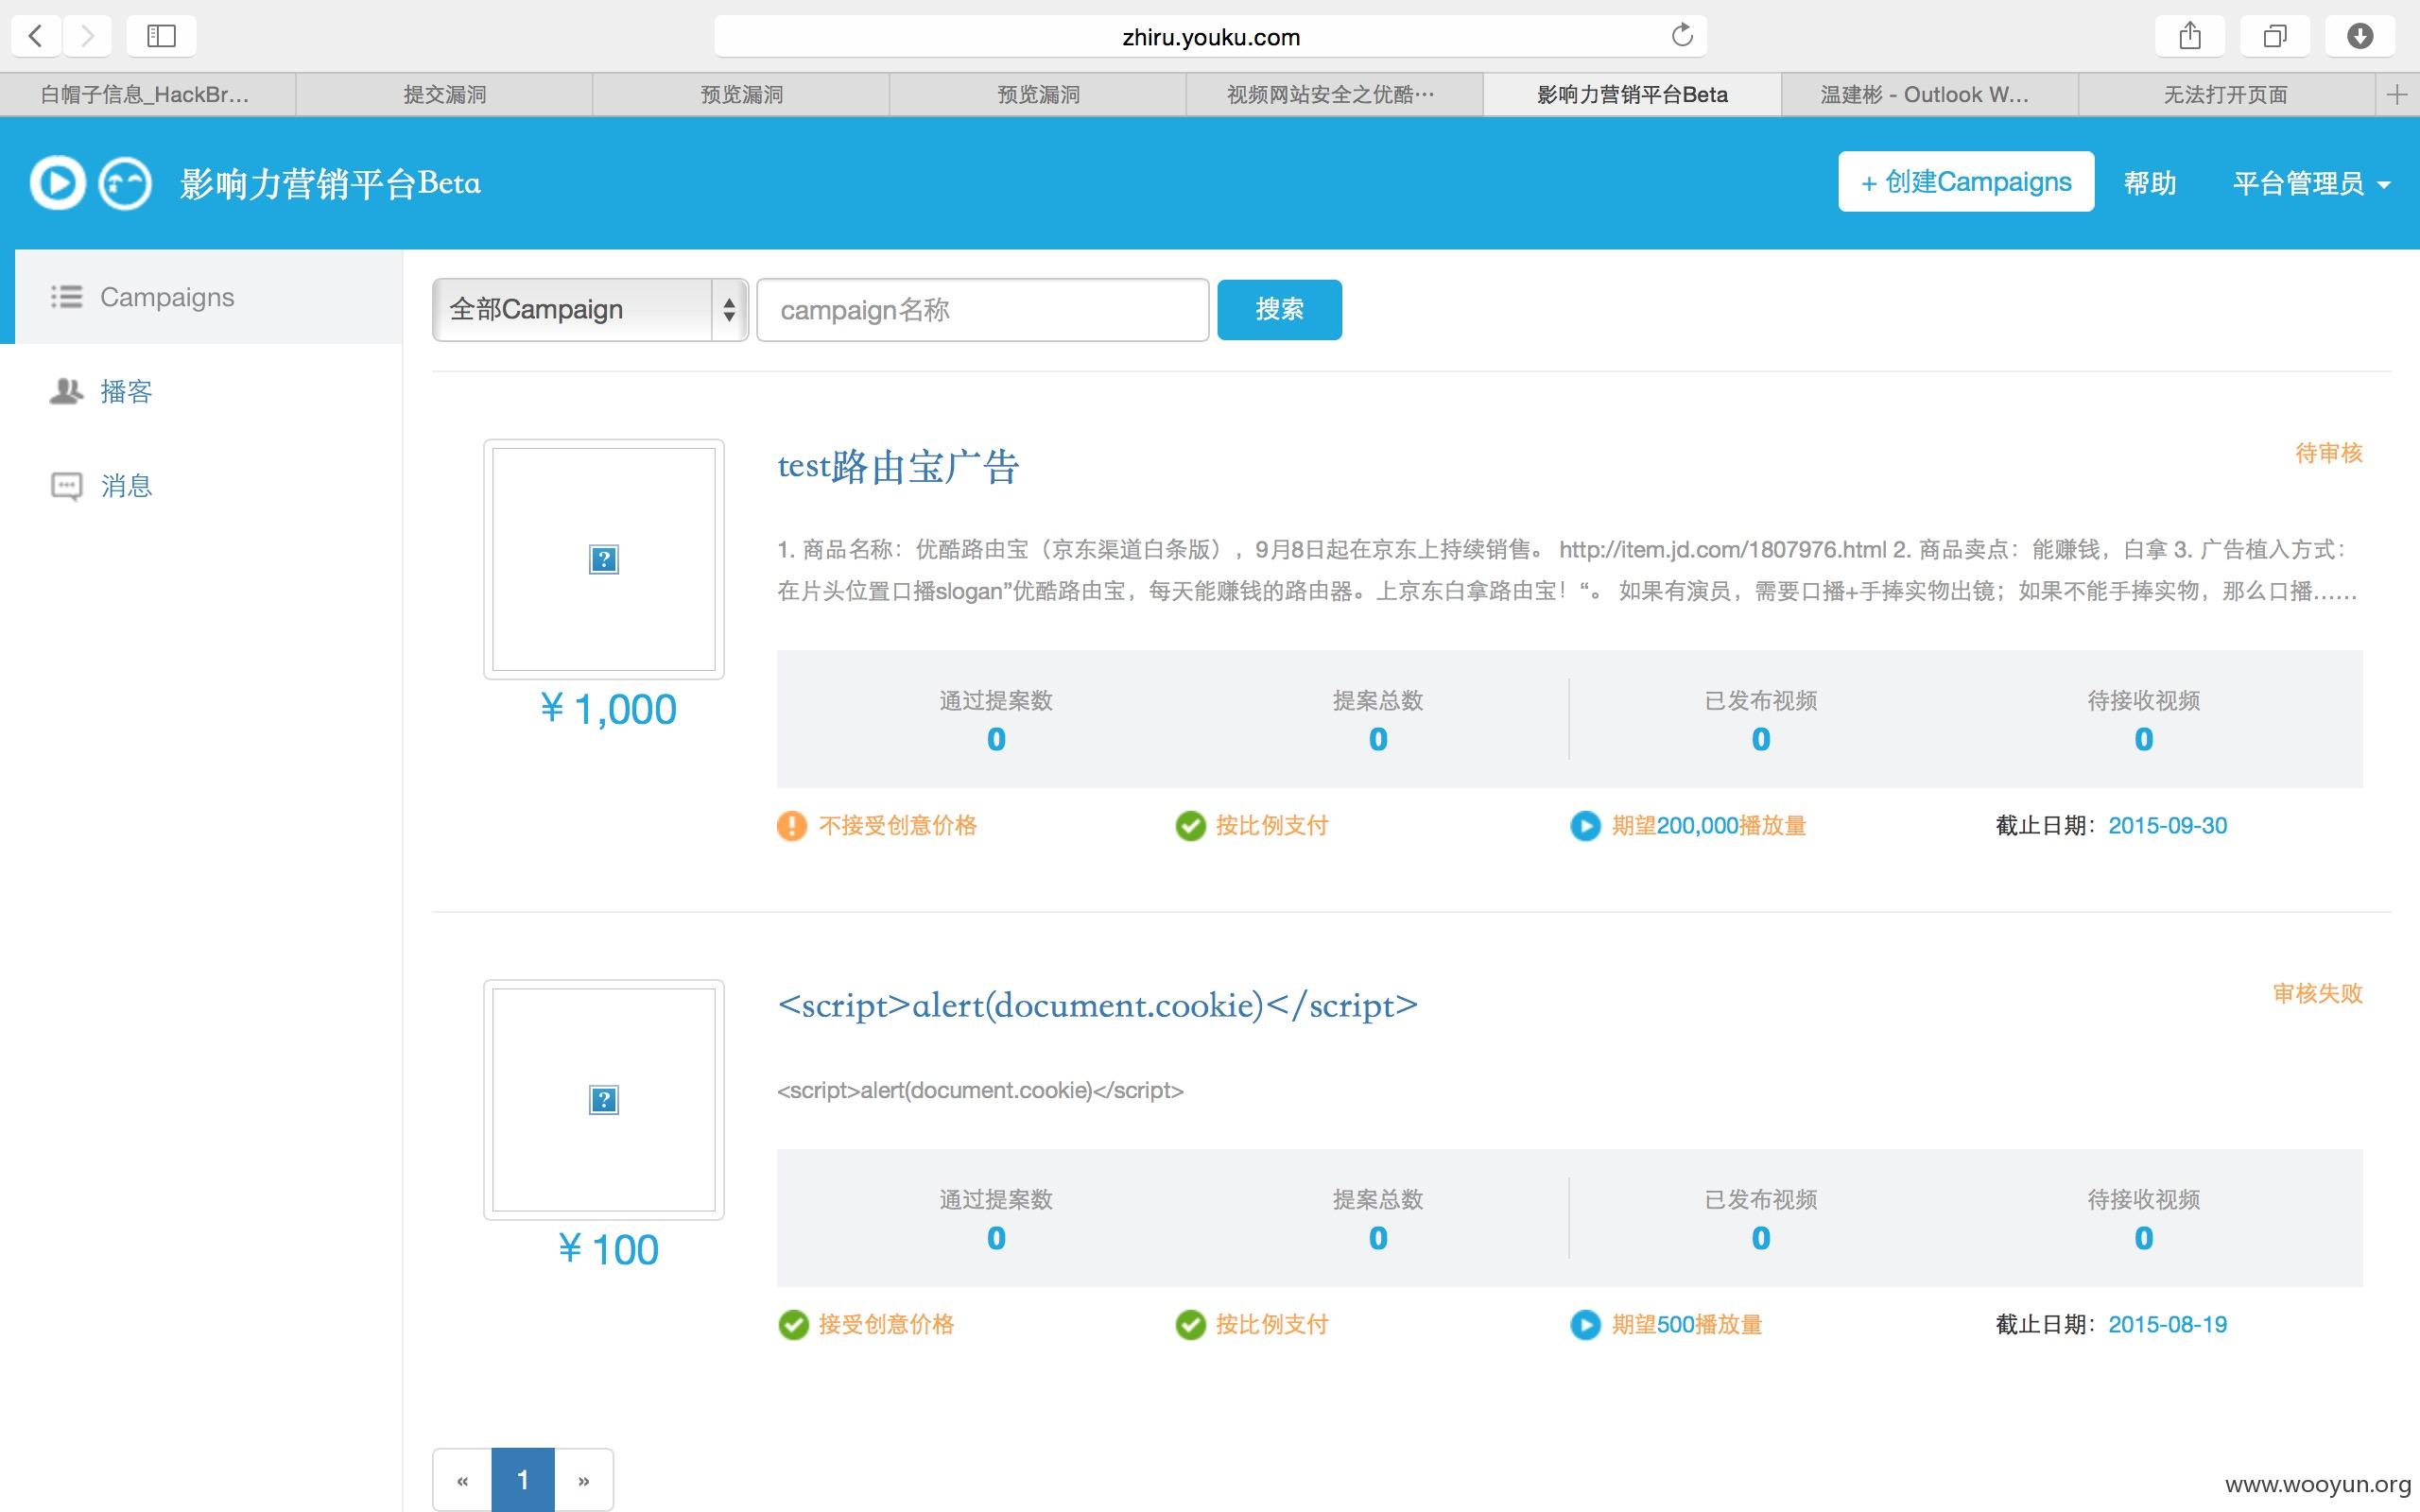
Task: Click the 影响力营销平台Beta header title
Action: 330,184
